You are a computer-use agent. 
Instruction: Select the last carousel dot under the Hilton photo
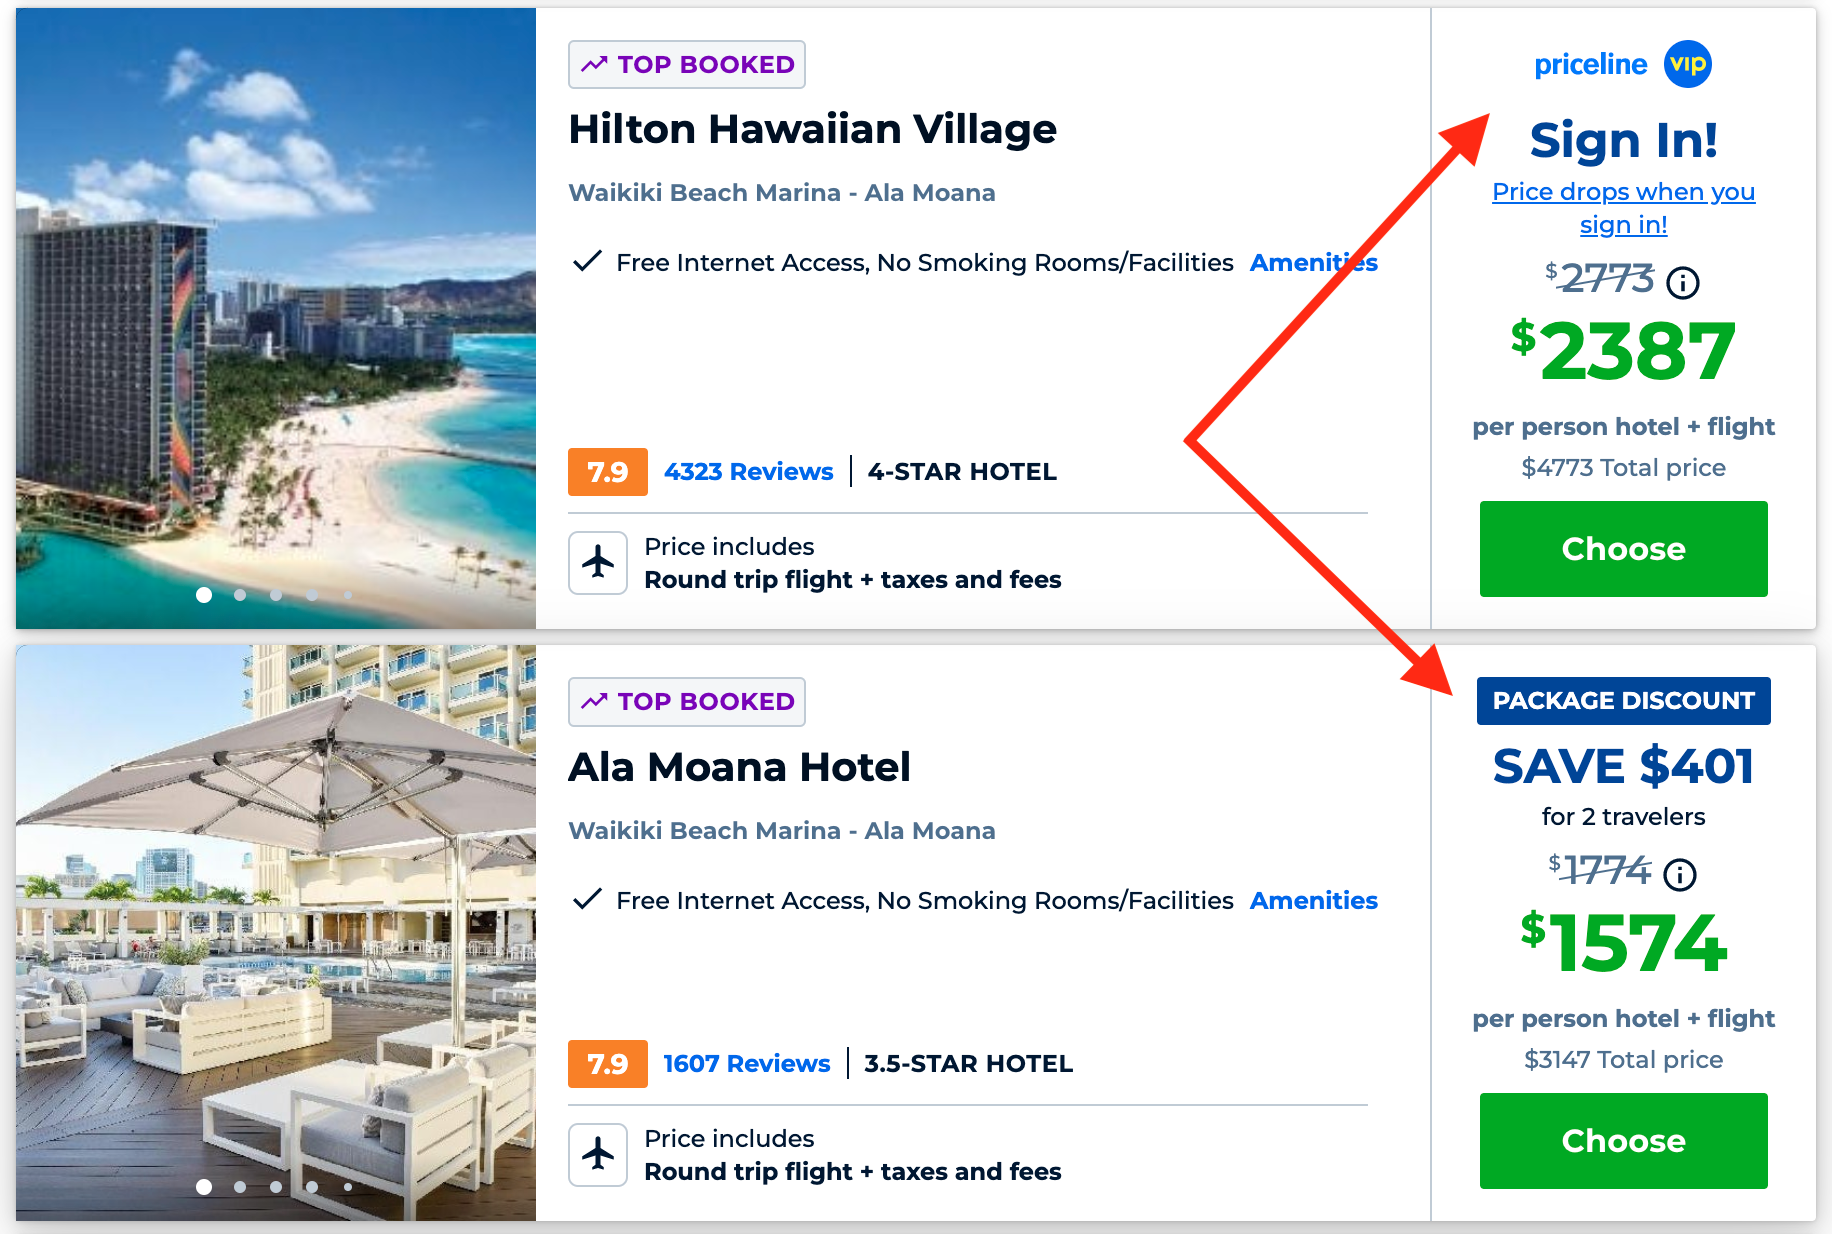point(347,595)
